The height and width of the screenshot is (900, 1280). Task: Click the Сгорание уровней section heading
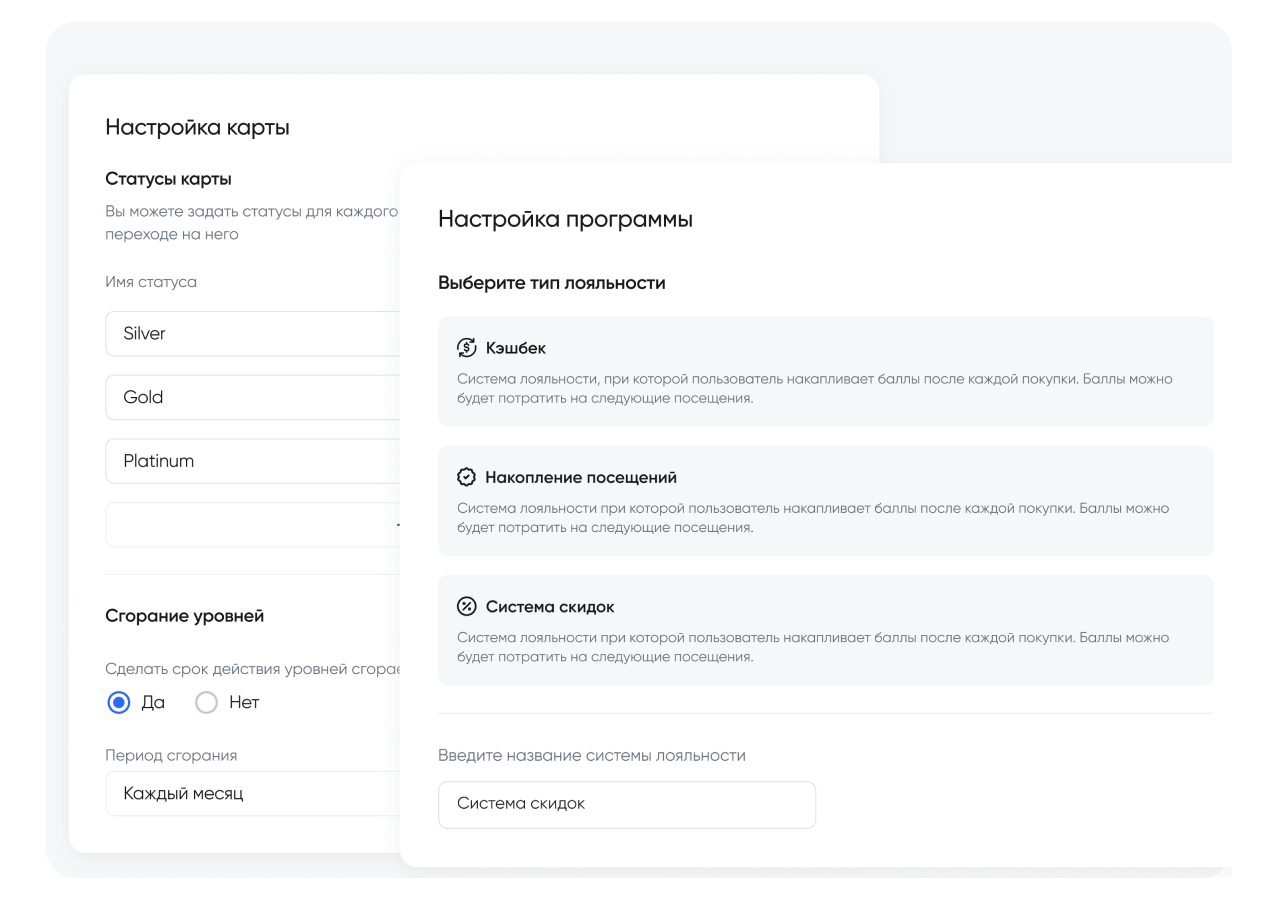coord(184,616)
